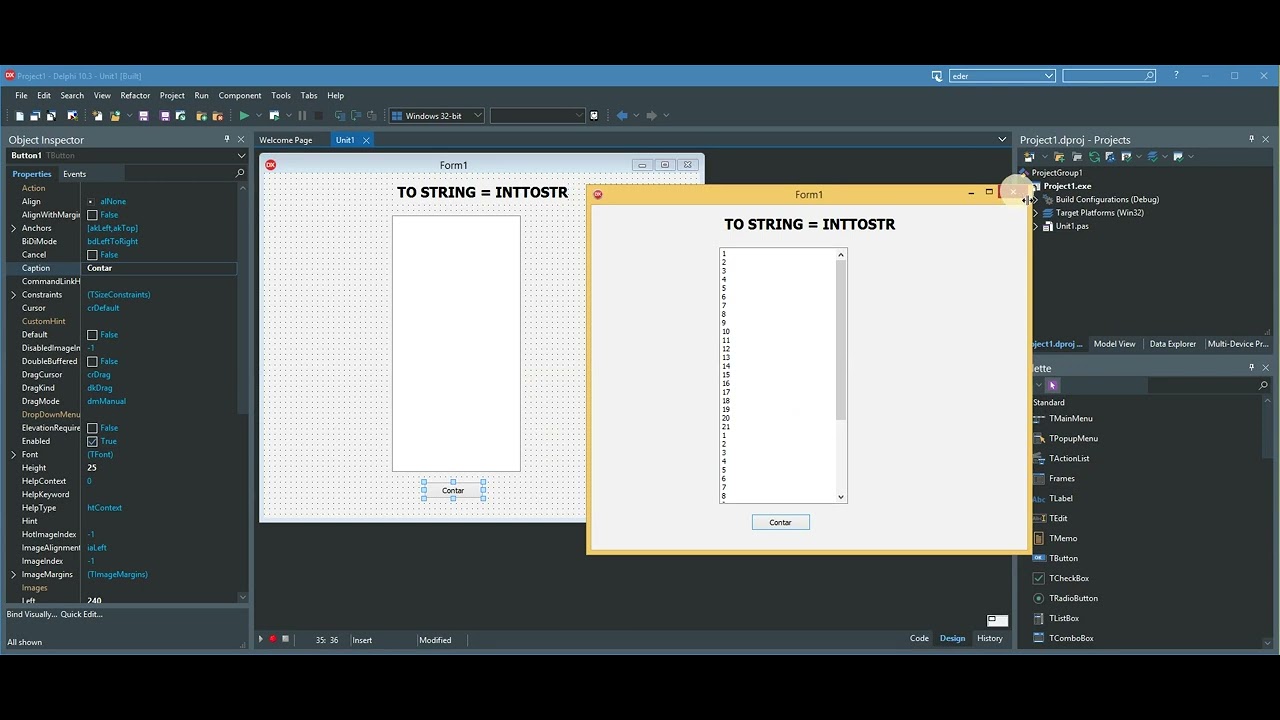Expand the Anchors property
The height and width of the screenshot is (720, 1280).
click(x=14, y=228)
